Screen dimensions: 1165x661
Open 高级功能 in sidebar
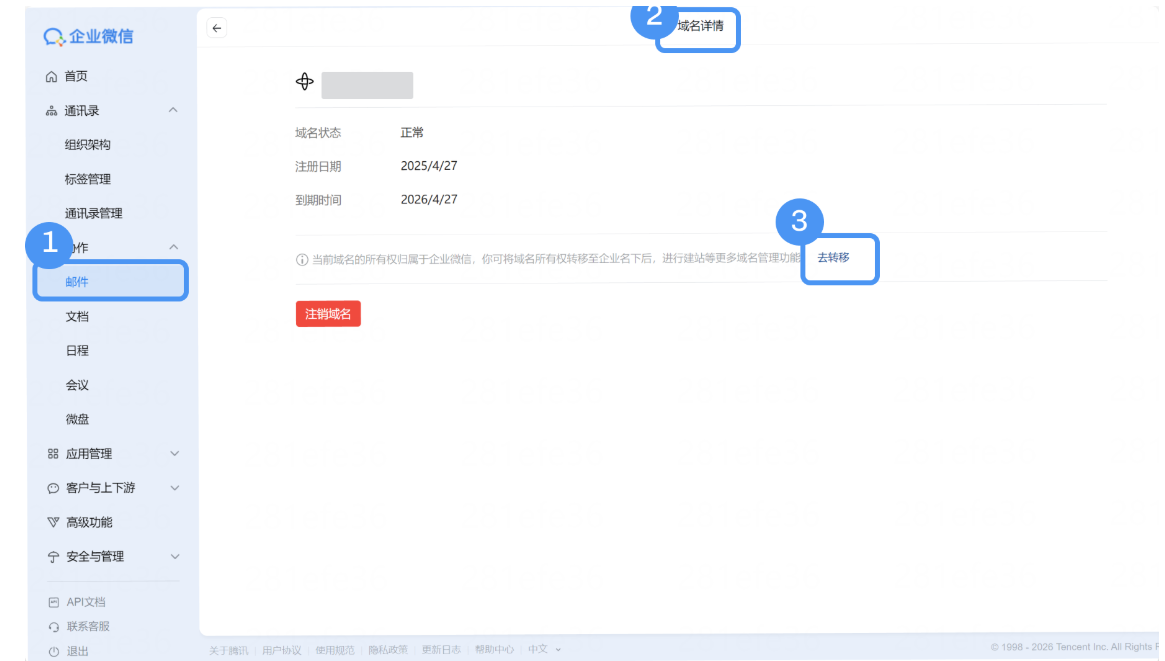89,522
